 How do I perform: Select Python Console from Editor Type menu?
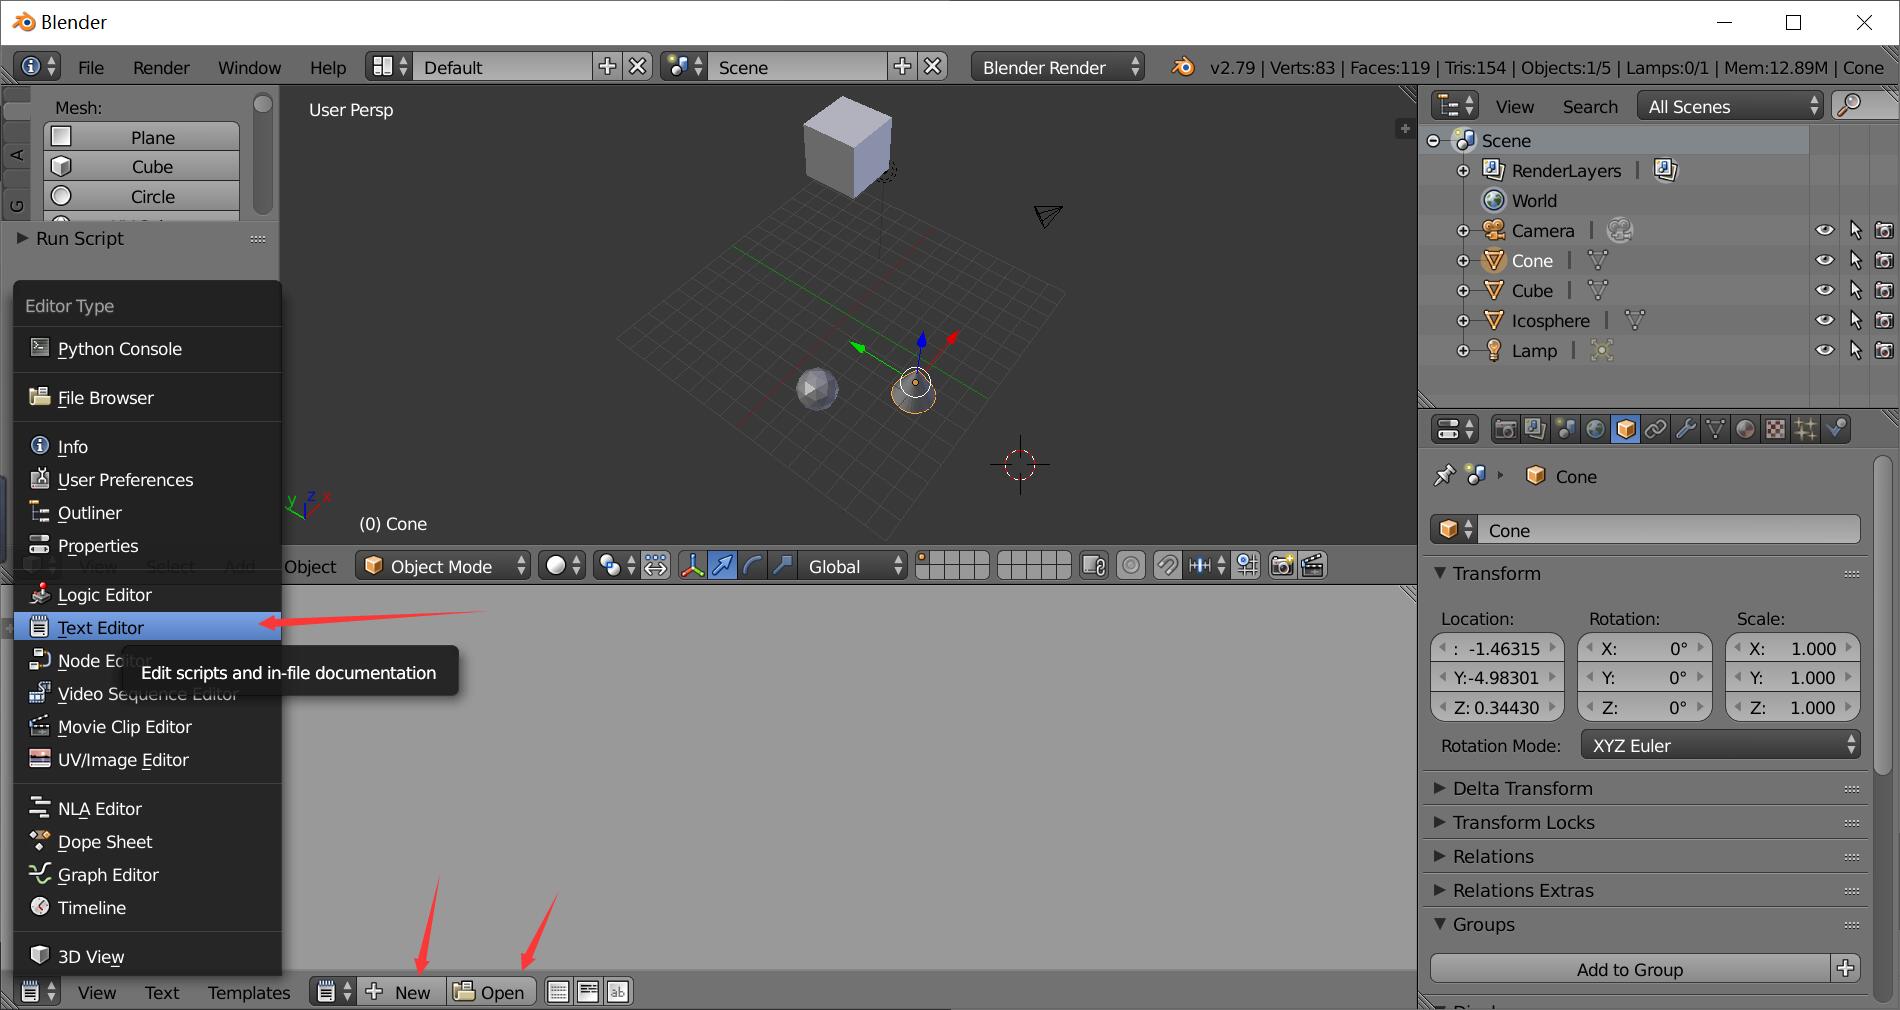coord(148,348)
